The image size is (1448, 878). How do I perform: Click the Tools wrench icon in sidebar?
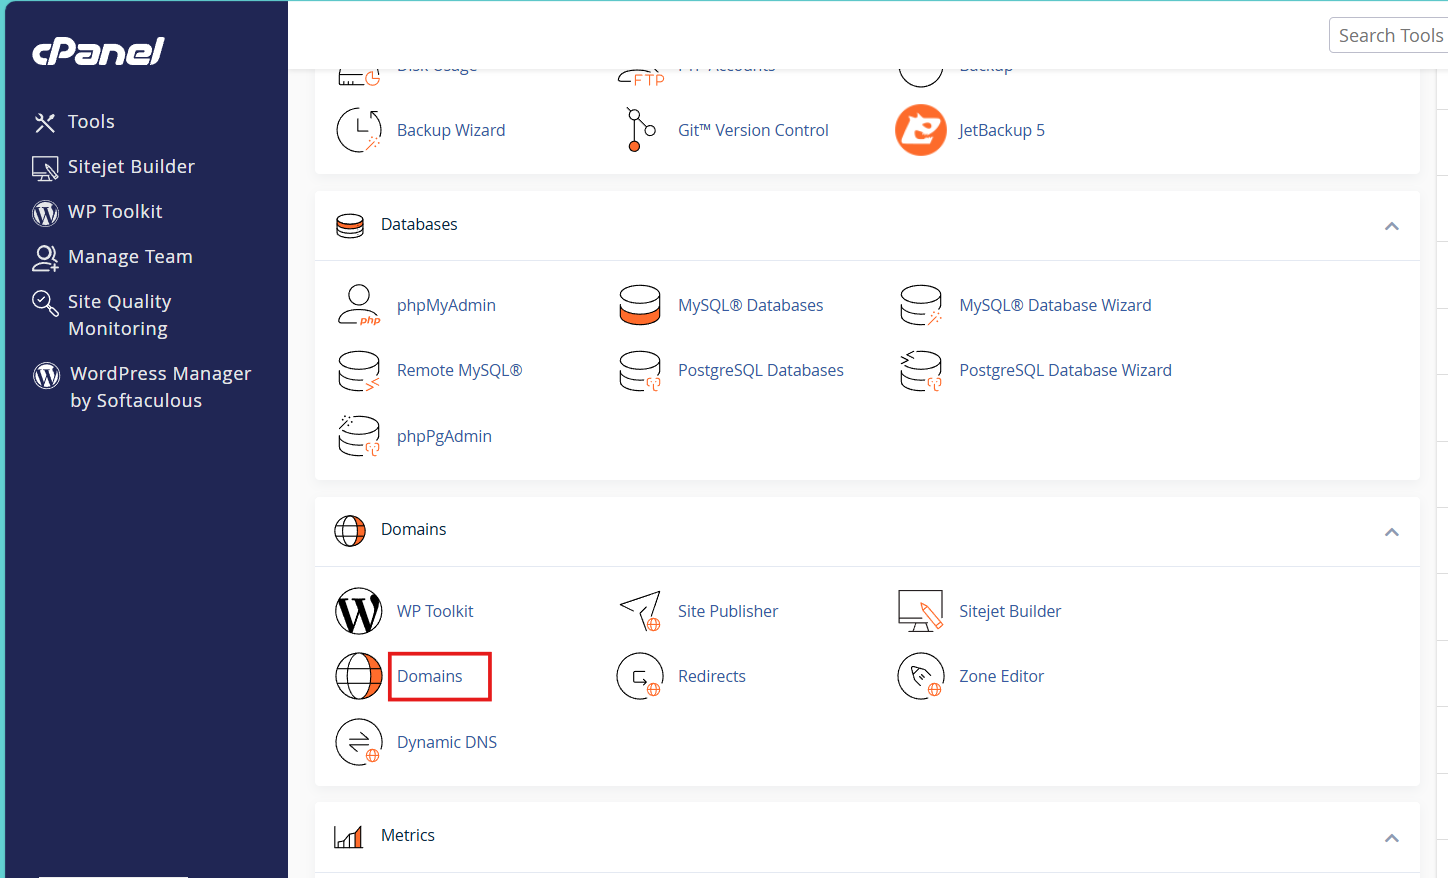tap(45, 123)
